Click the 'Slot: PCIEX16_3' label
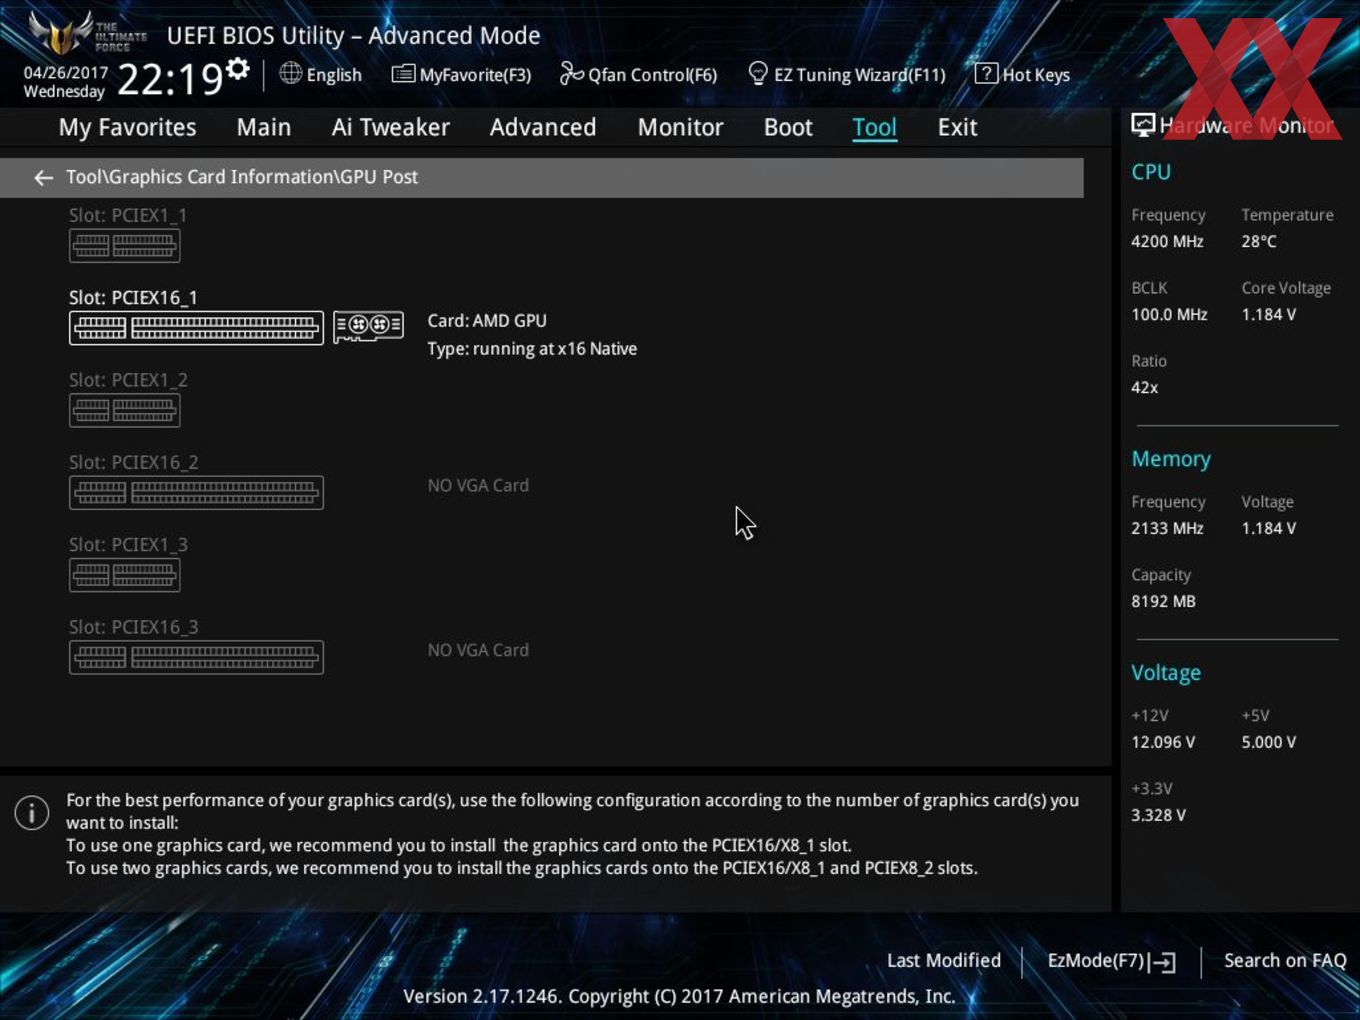The height and width of the screenshot is (1020, 1360). pyautogui.click(x=133, y=627)
